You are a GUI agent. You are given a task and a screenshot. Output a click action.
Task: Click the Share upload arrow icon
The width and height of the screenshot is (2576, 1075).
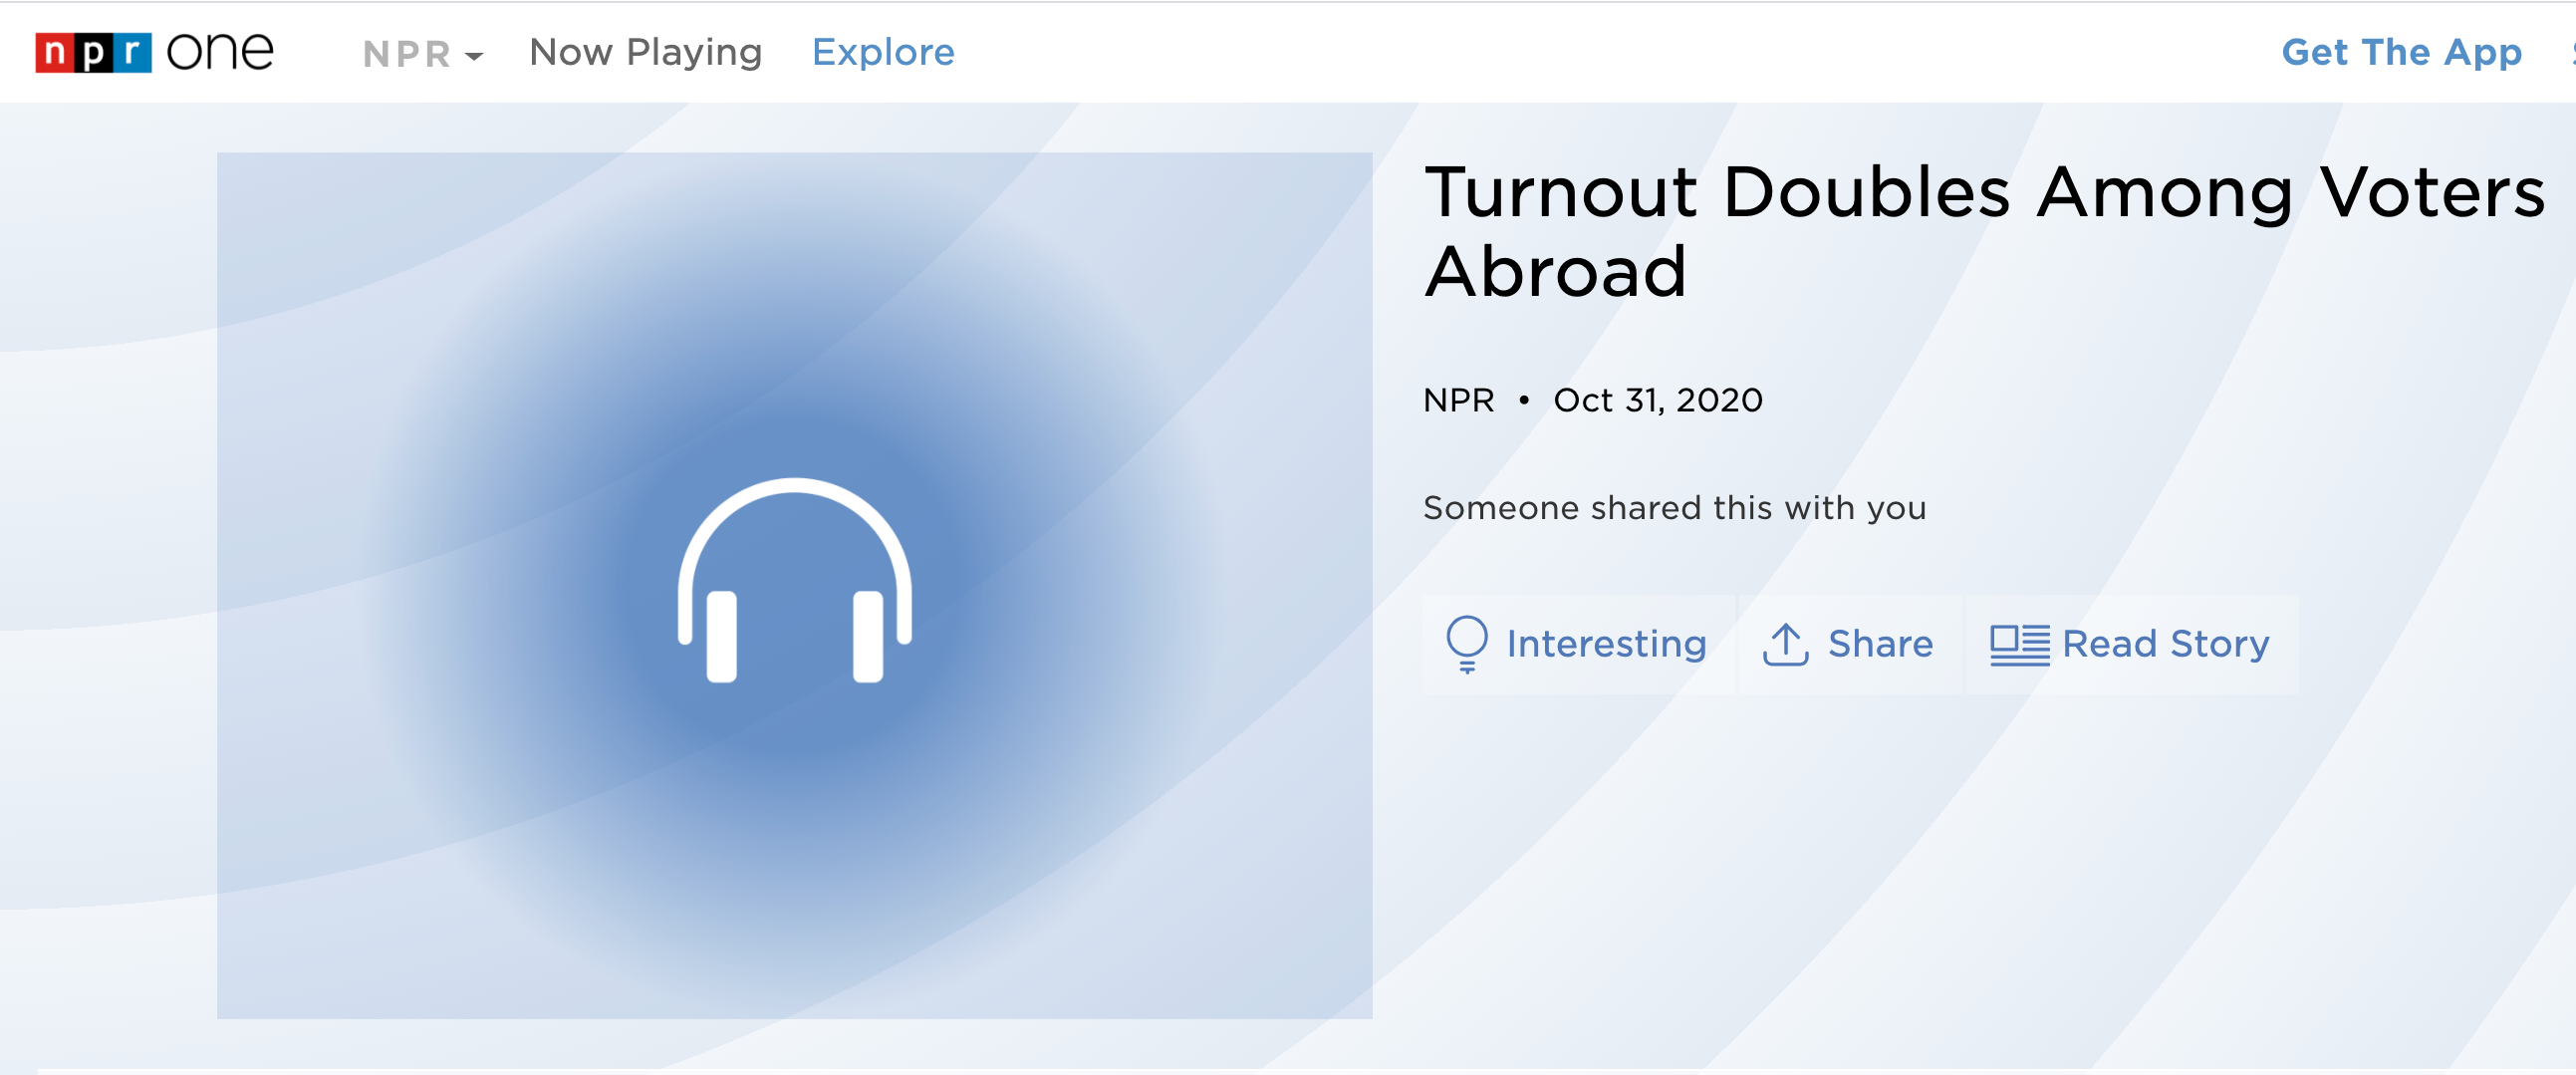pyautogui.click(x=1784, y=643)
